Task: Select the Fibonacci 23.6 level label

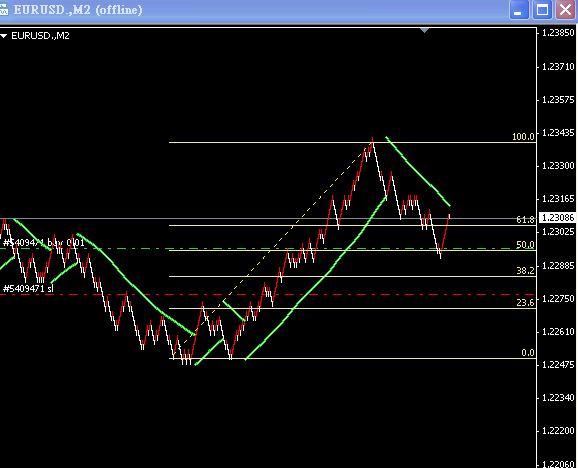Action: click(x=525, y=303)
